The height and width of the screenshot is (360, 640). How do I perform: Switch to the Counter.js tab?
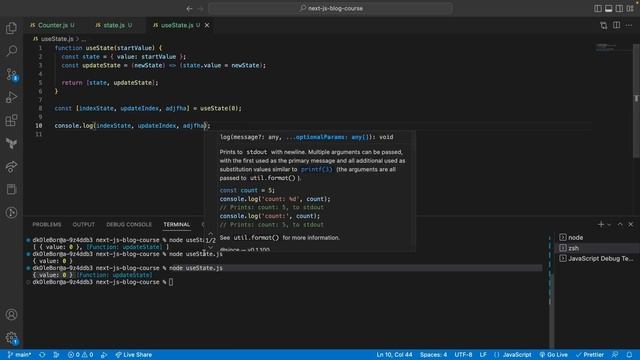[x=52, y=25]
